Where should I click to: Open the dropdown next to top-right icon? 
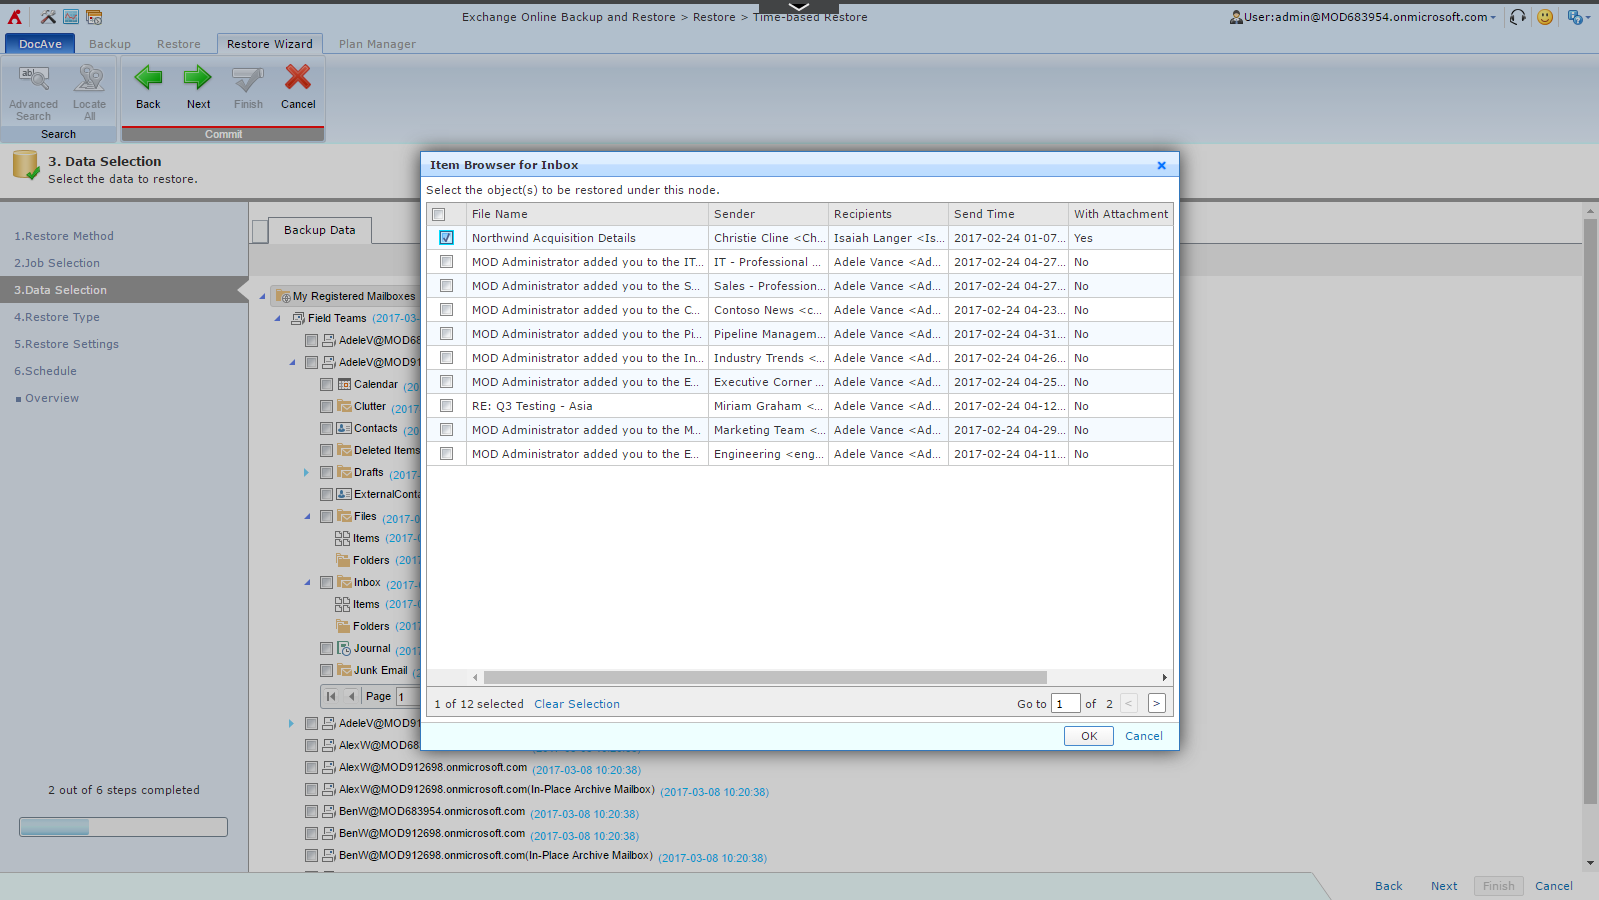1587,18
